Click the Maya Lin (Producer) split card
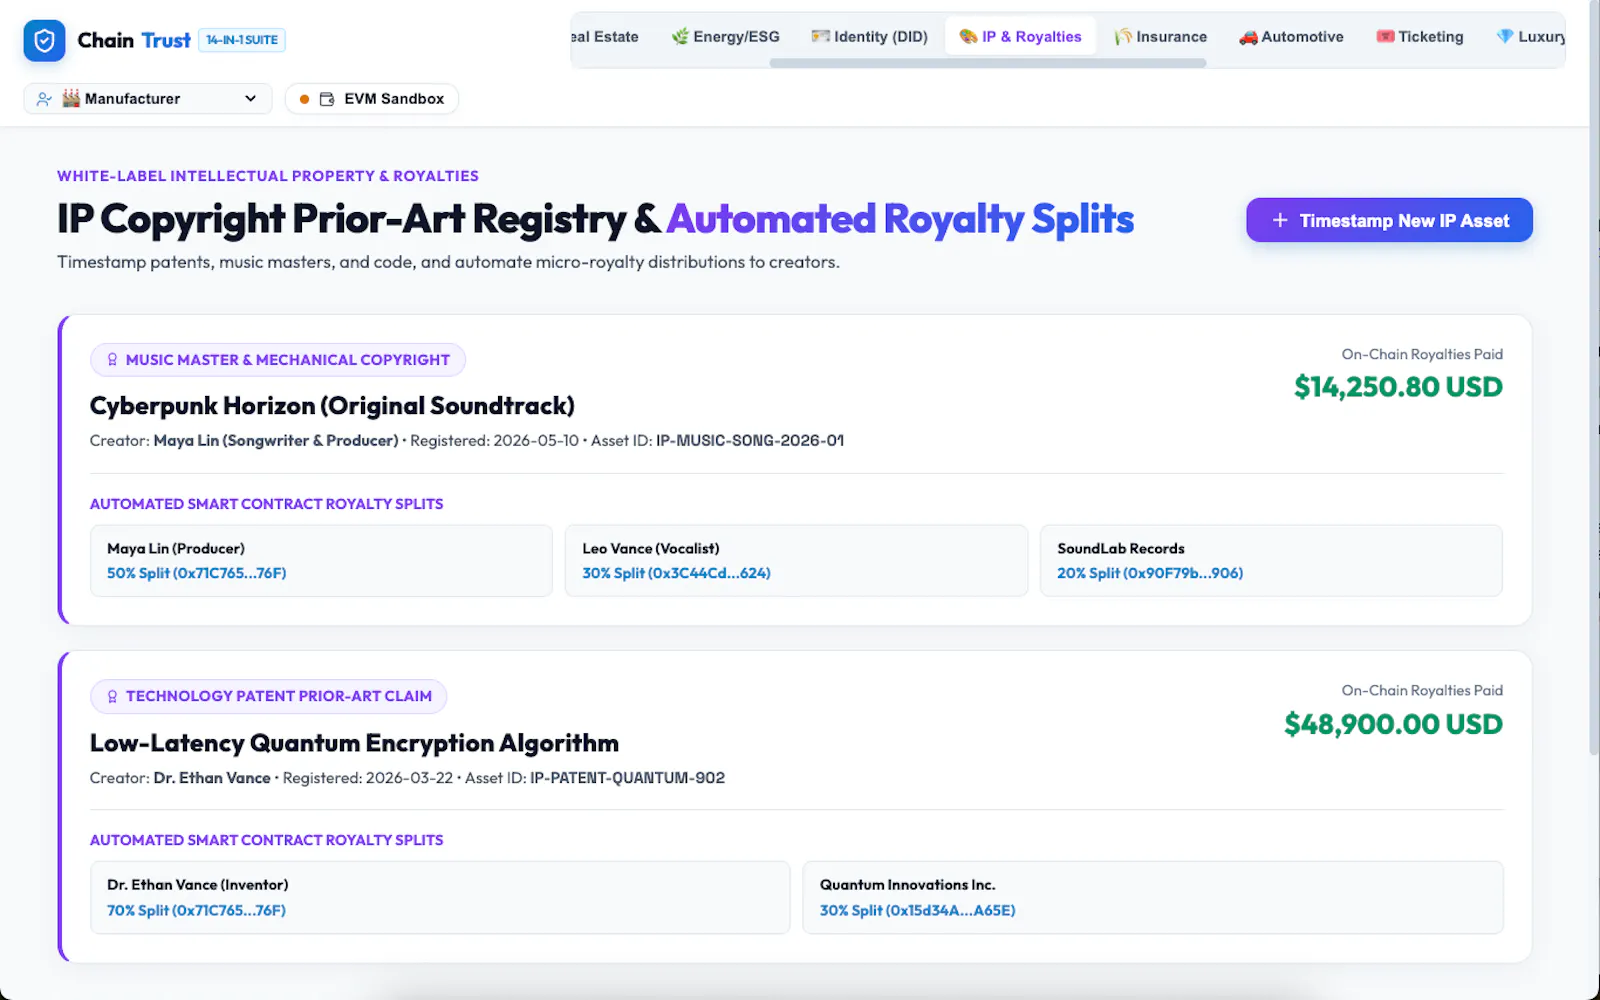Image resolution: width=1600 pixels, height=1000 pixels. [321, 561]
